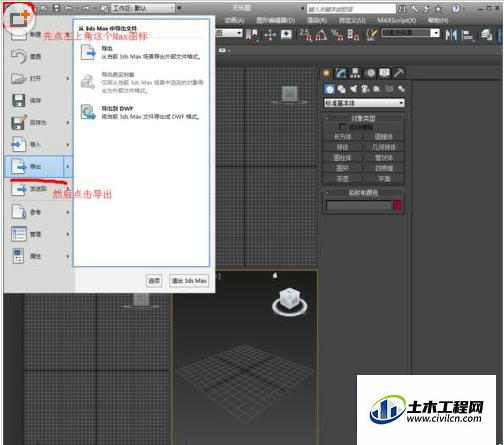Select the Shapes category icon
The image size is (504, 445).
coord(342,89)
